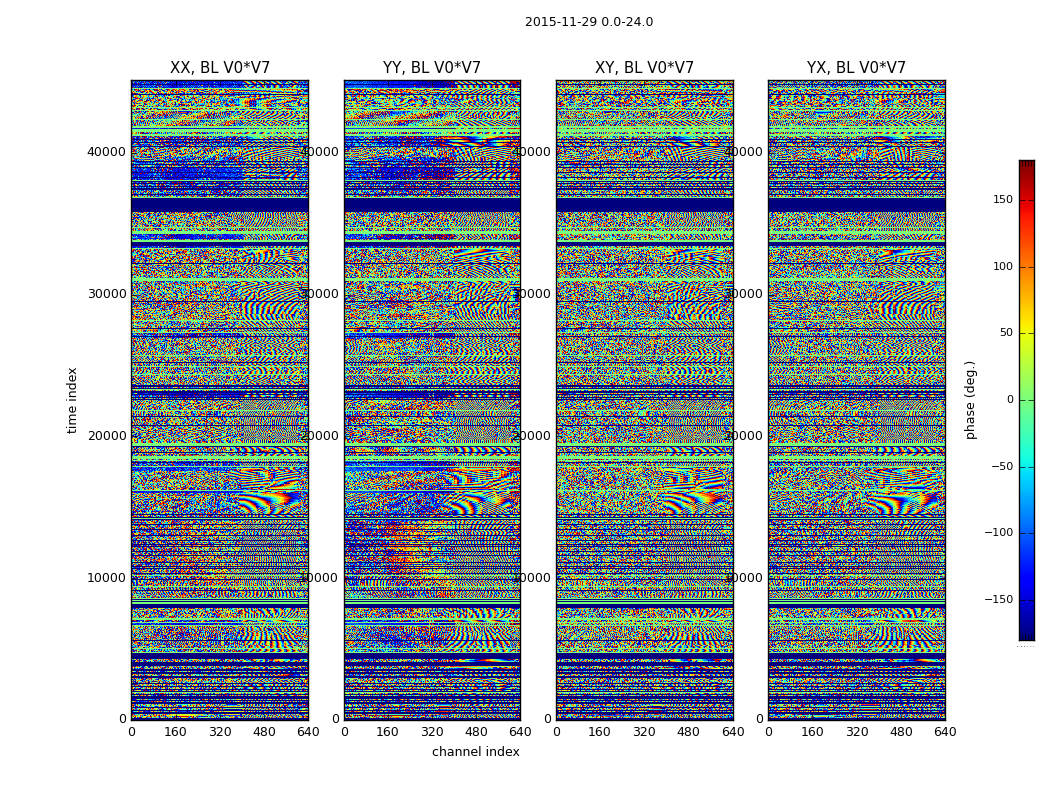This screenshot has width=1050, height=800.
Task: Click the 20000 y-tick of XX plot
Action: [107, 436]
